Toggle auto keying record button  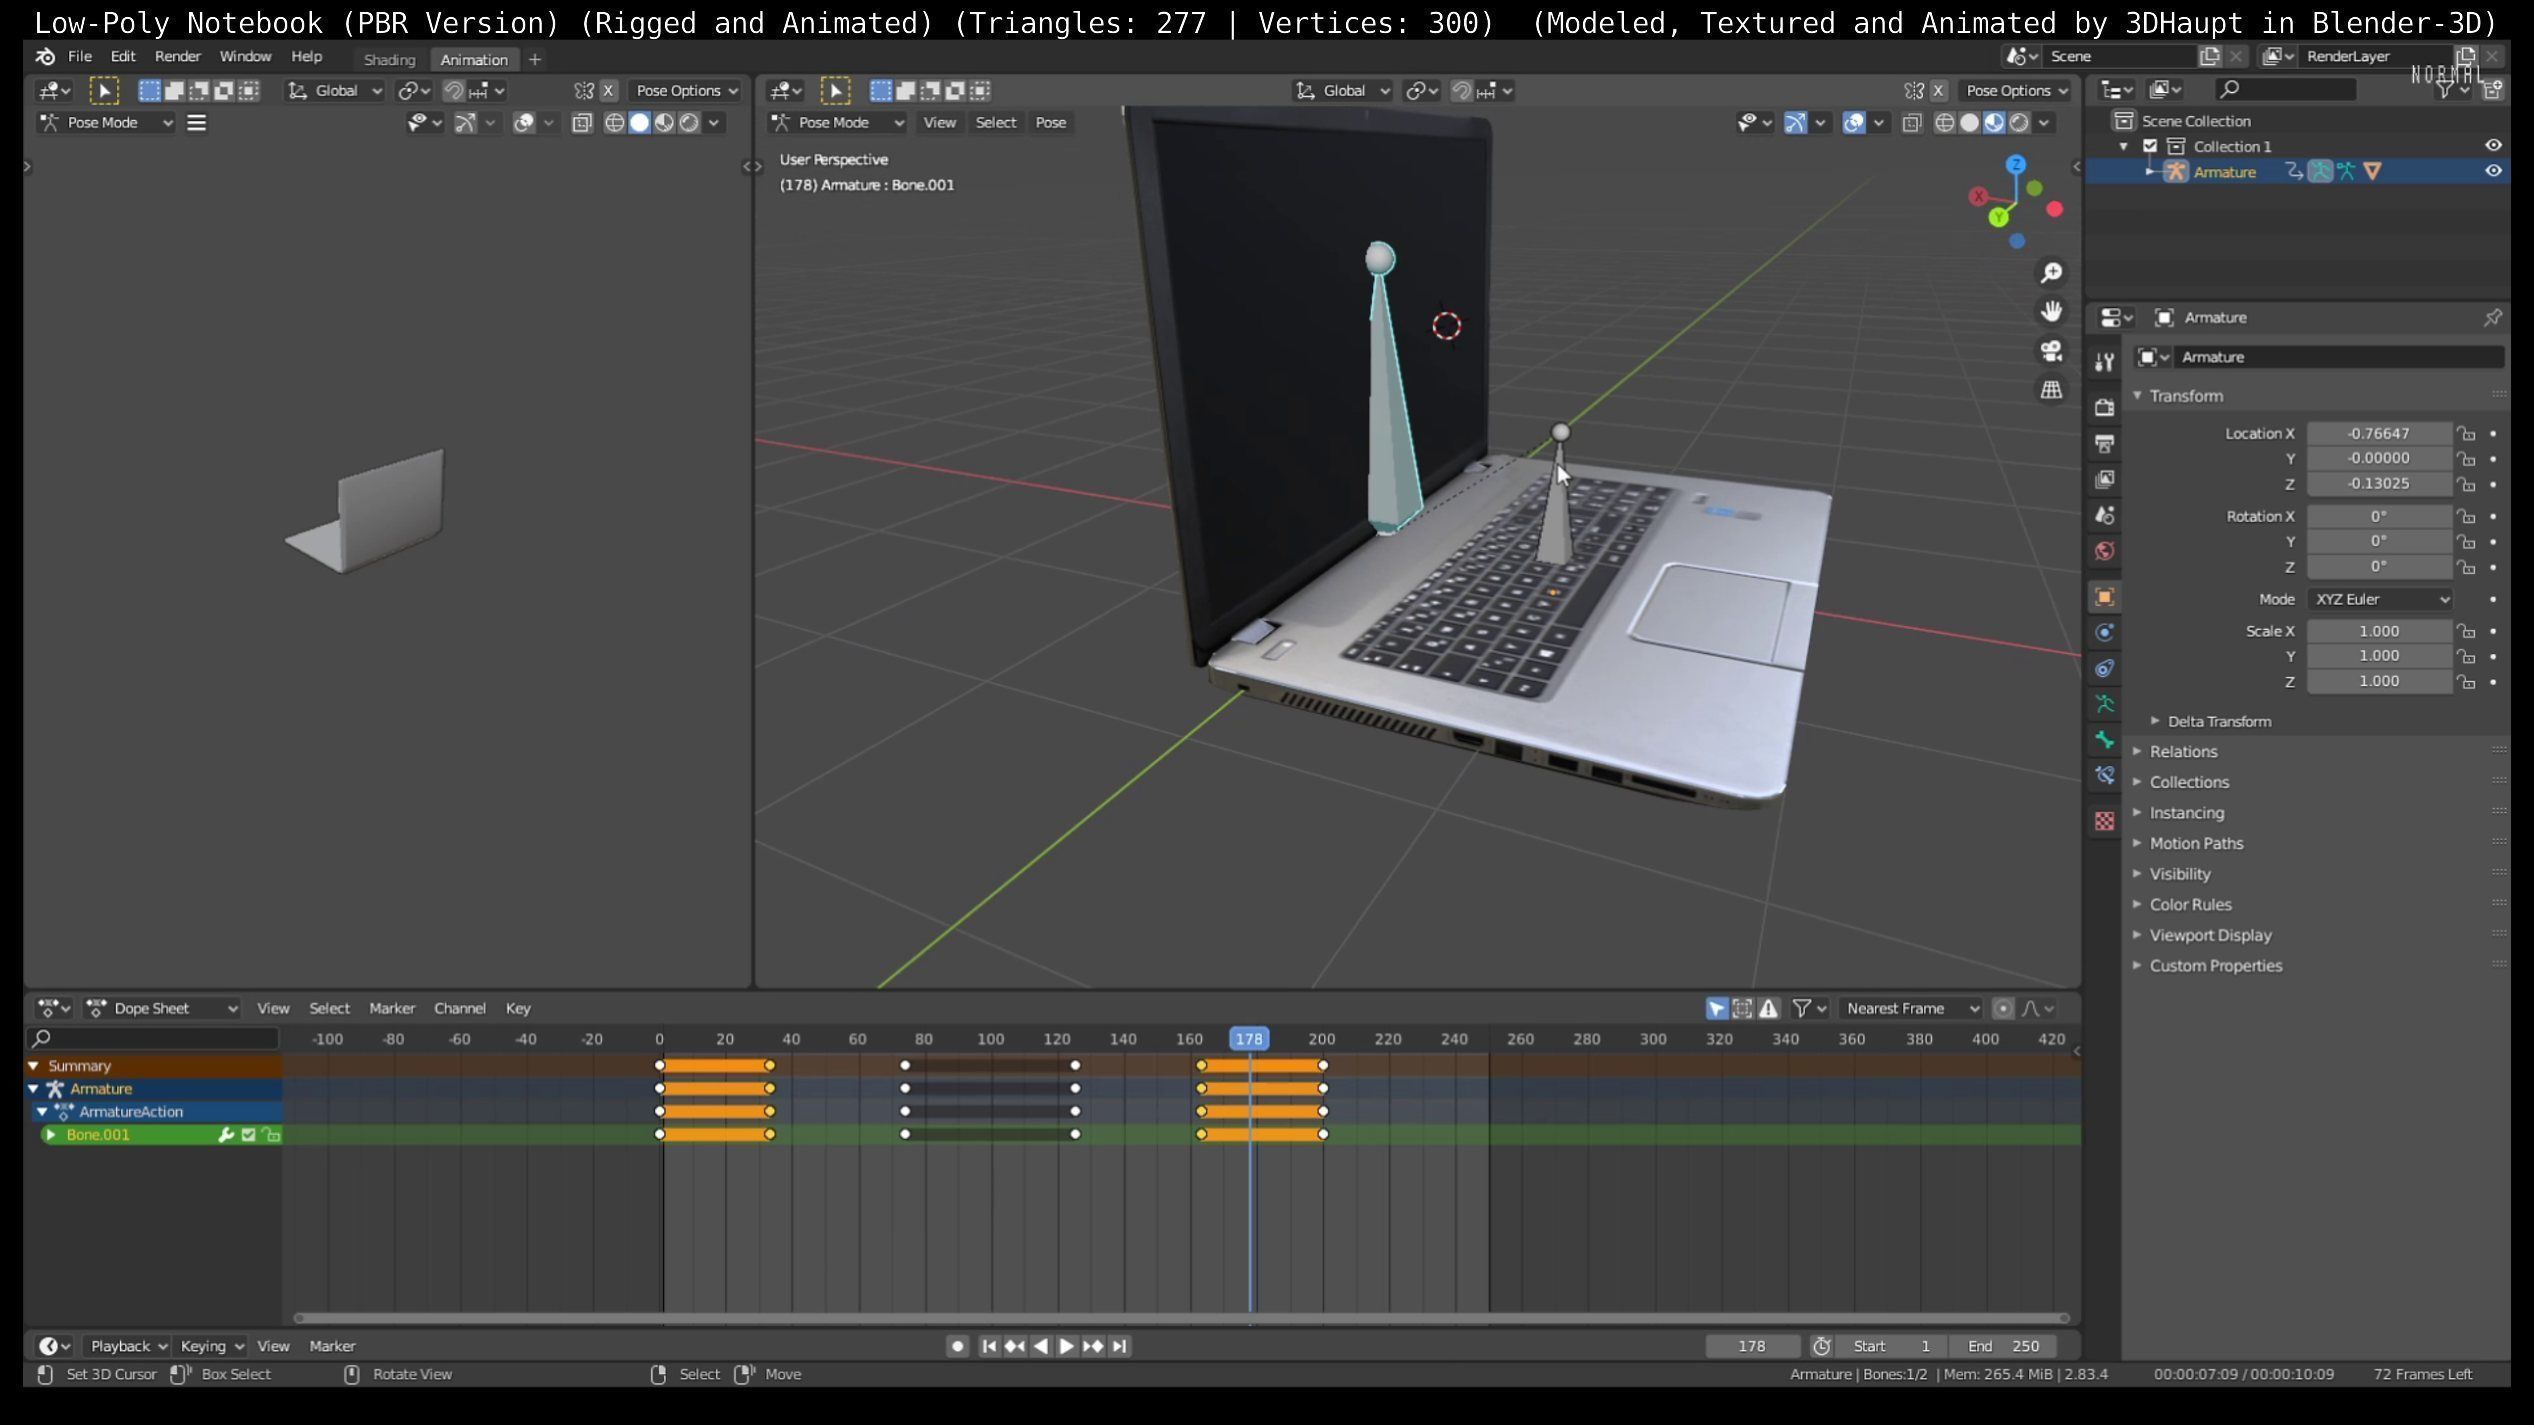pos(957,1346)
